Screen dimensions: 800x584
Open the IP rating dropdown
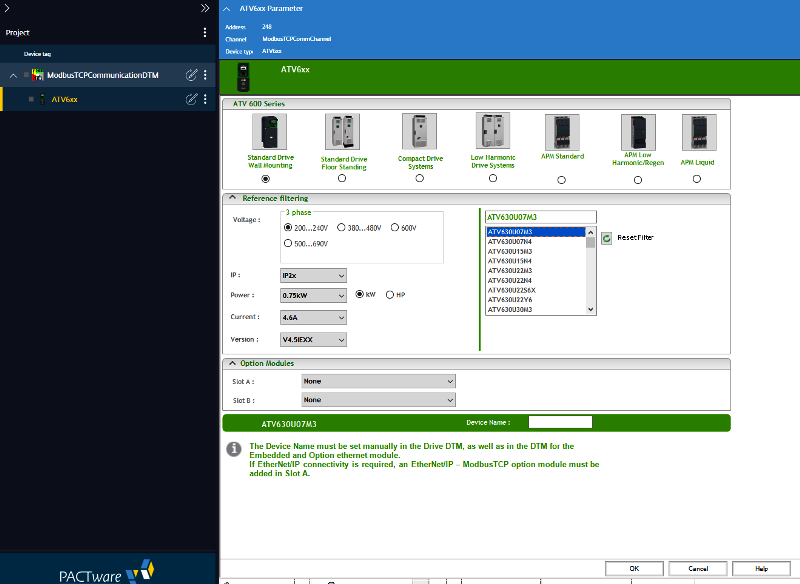pyautogui.click(x=313, y=275)
